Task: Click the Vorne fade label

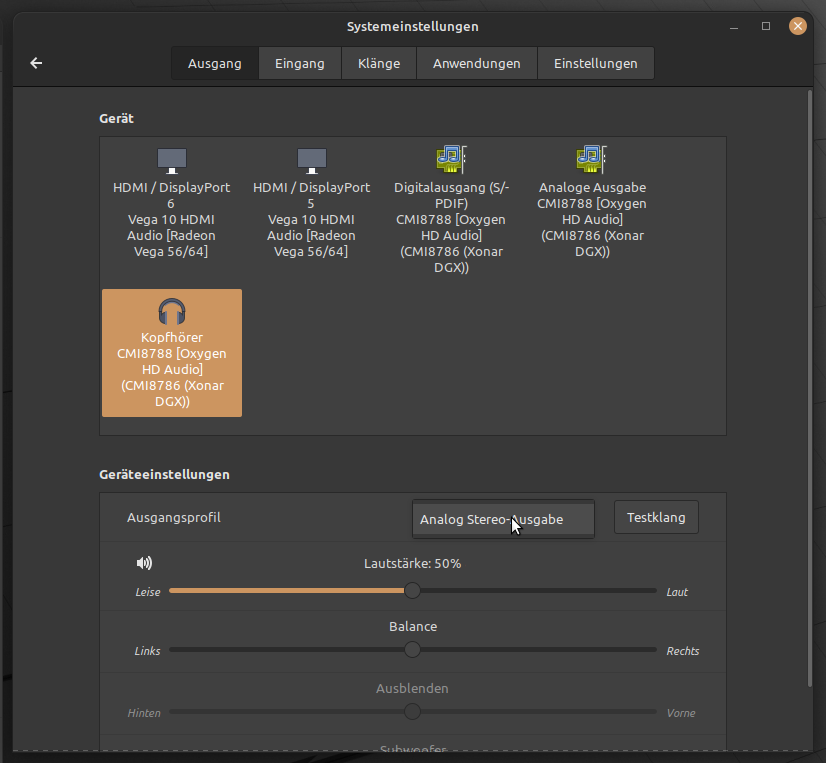Action: click(681, 713)
